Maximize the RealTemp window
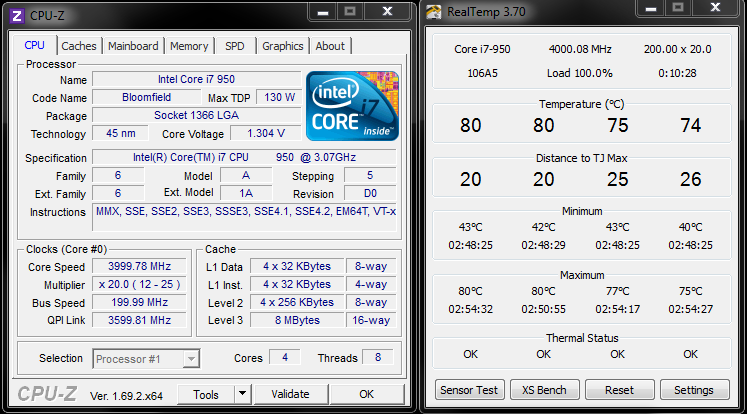Screen dimensions: 747x414 [x=678, y=8]
